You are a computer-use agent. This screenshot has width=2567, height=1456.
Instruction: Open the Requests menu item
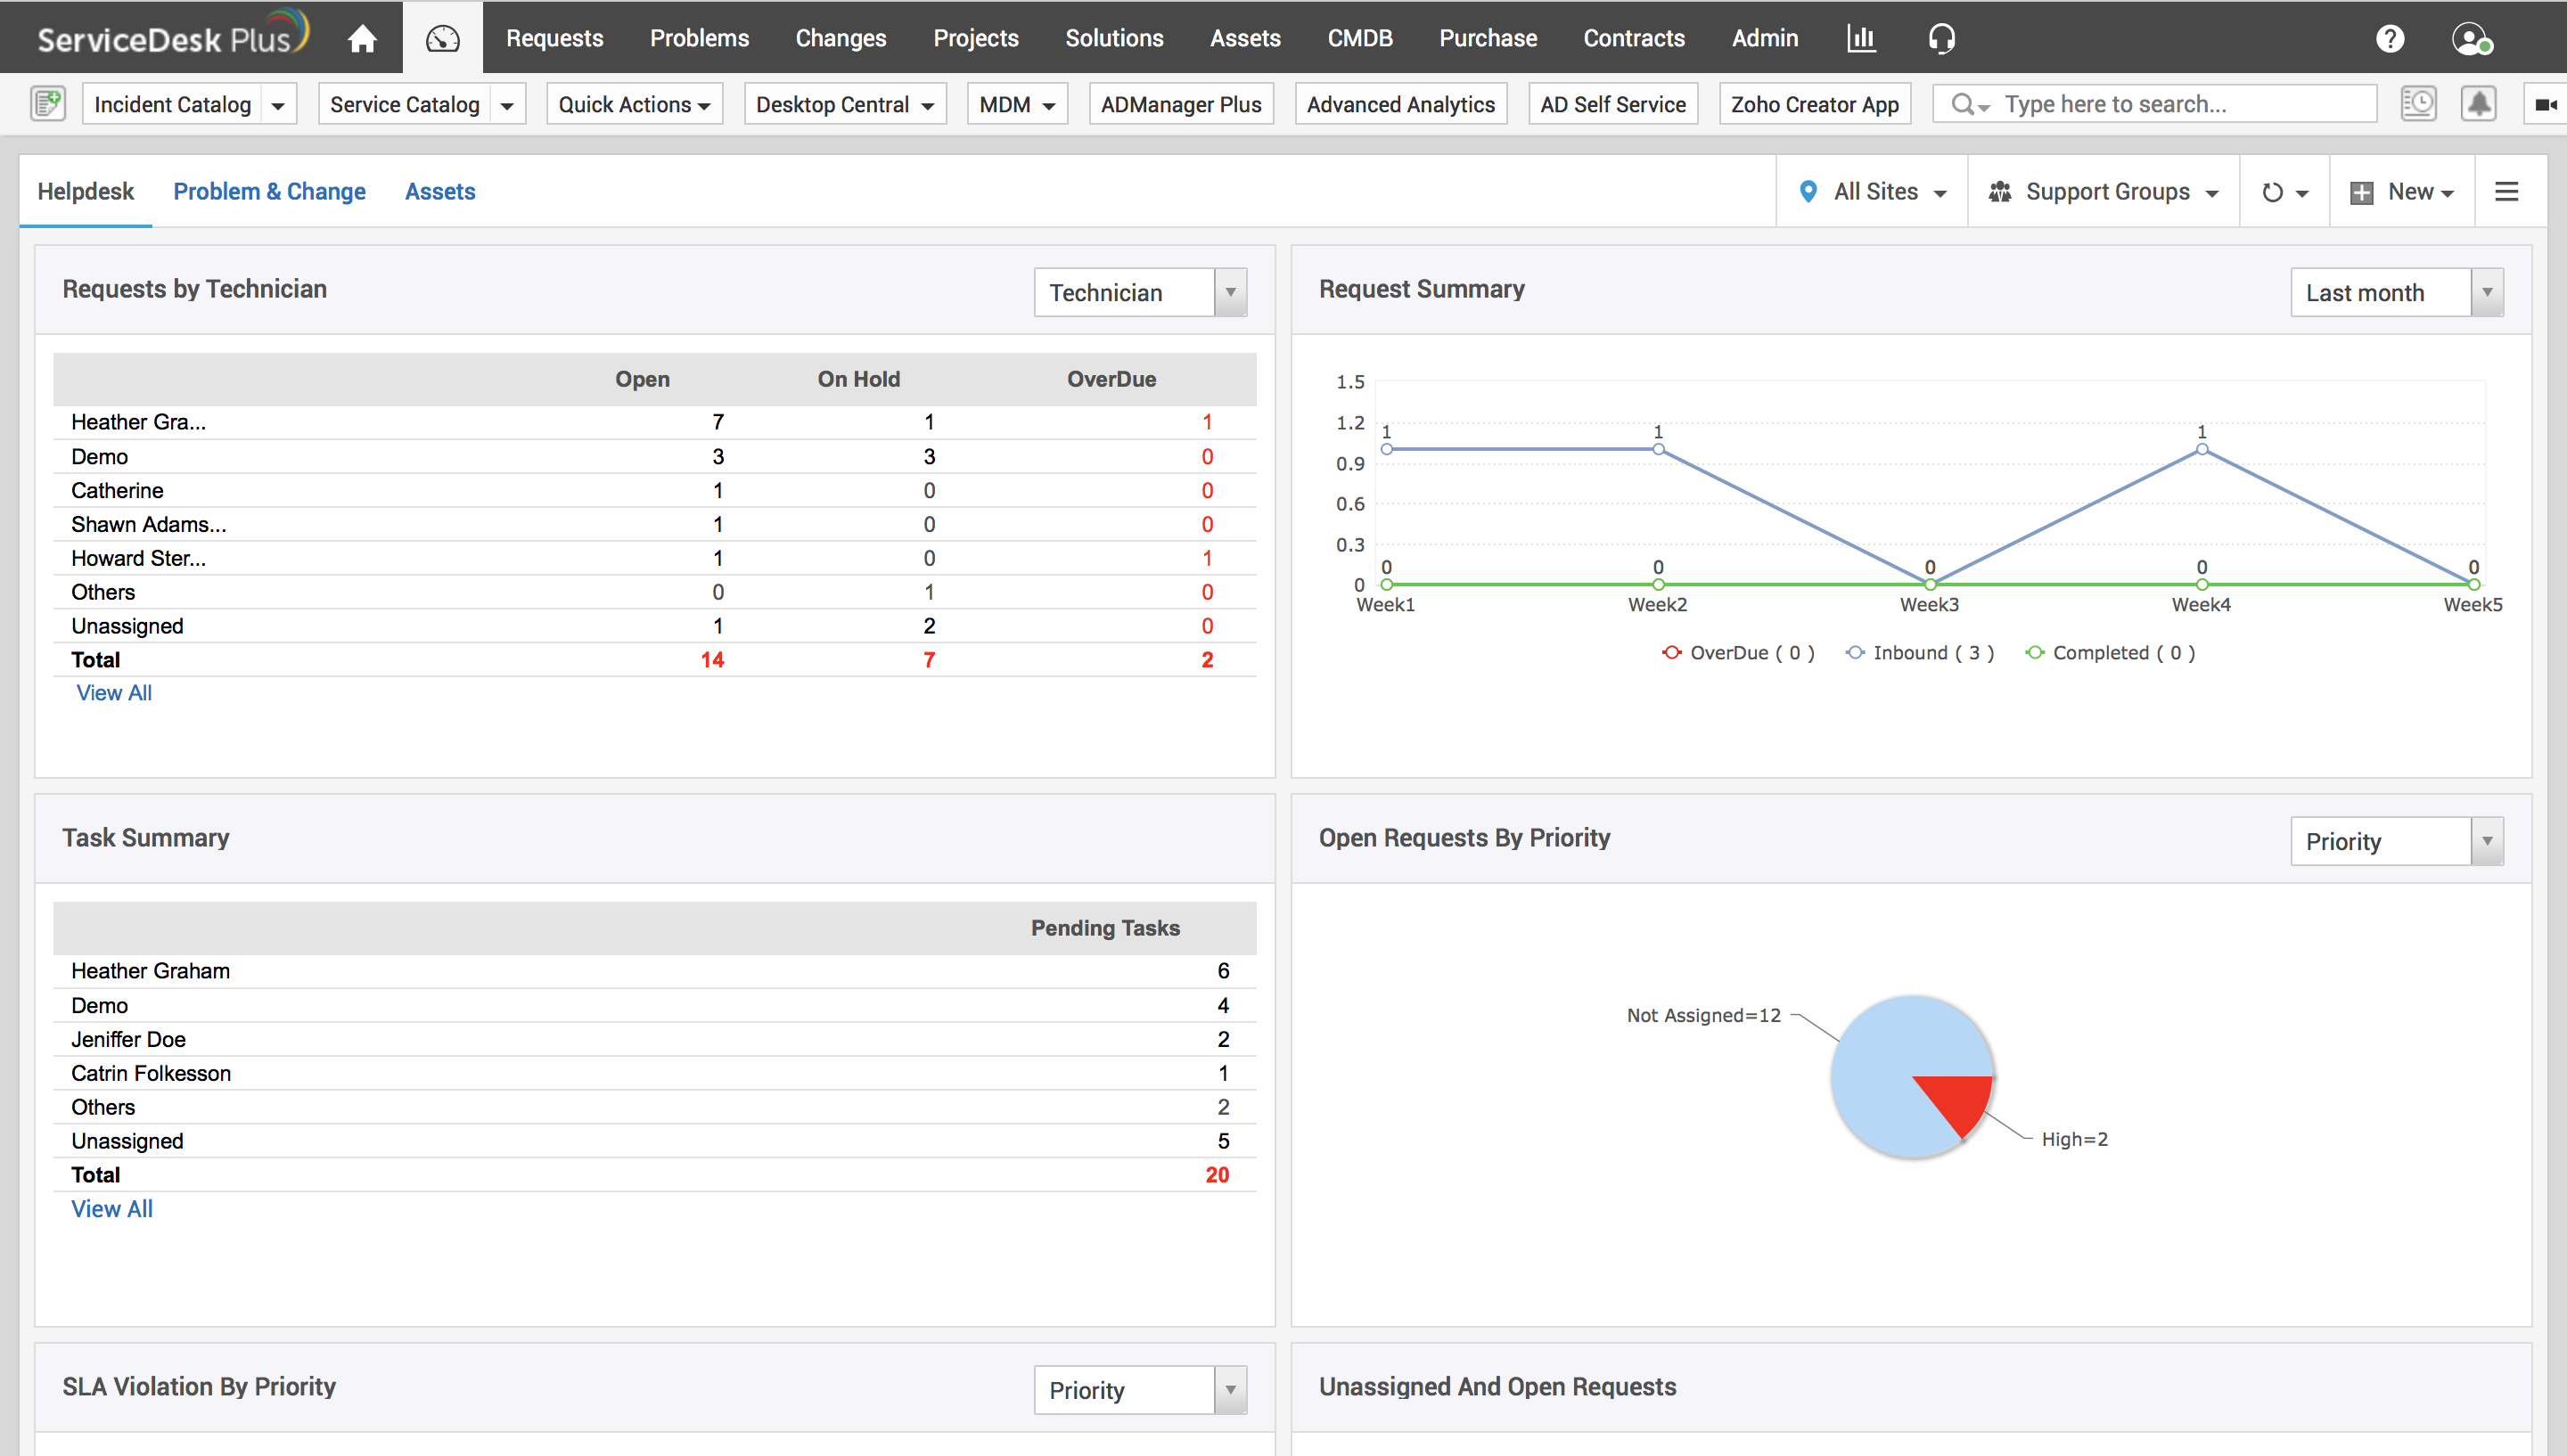pyautogui.click(x=554, y=38)
